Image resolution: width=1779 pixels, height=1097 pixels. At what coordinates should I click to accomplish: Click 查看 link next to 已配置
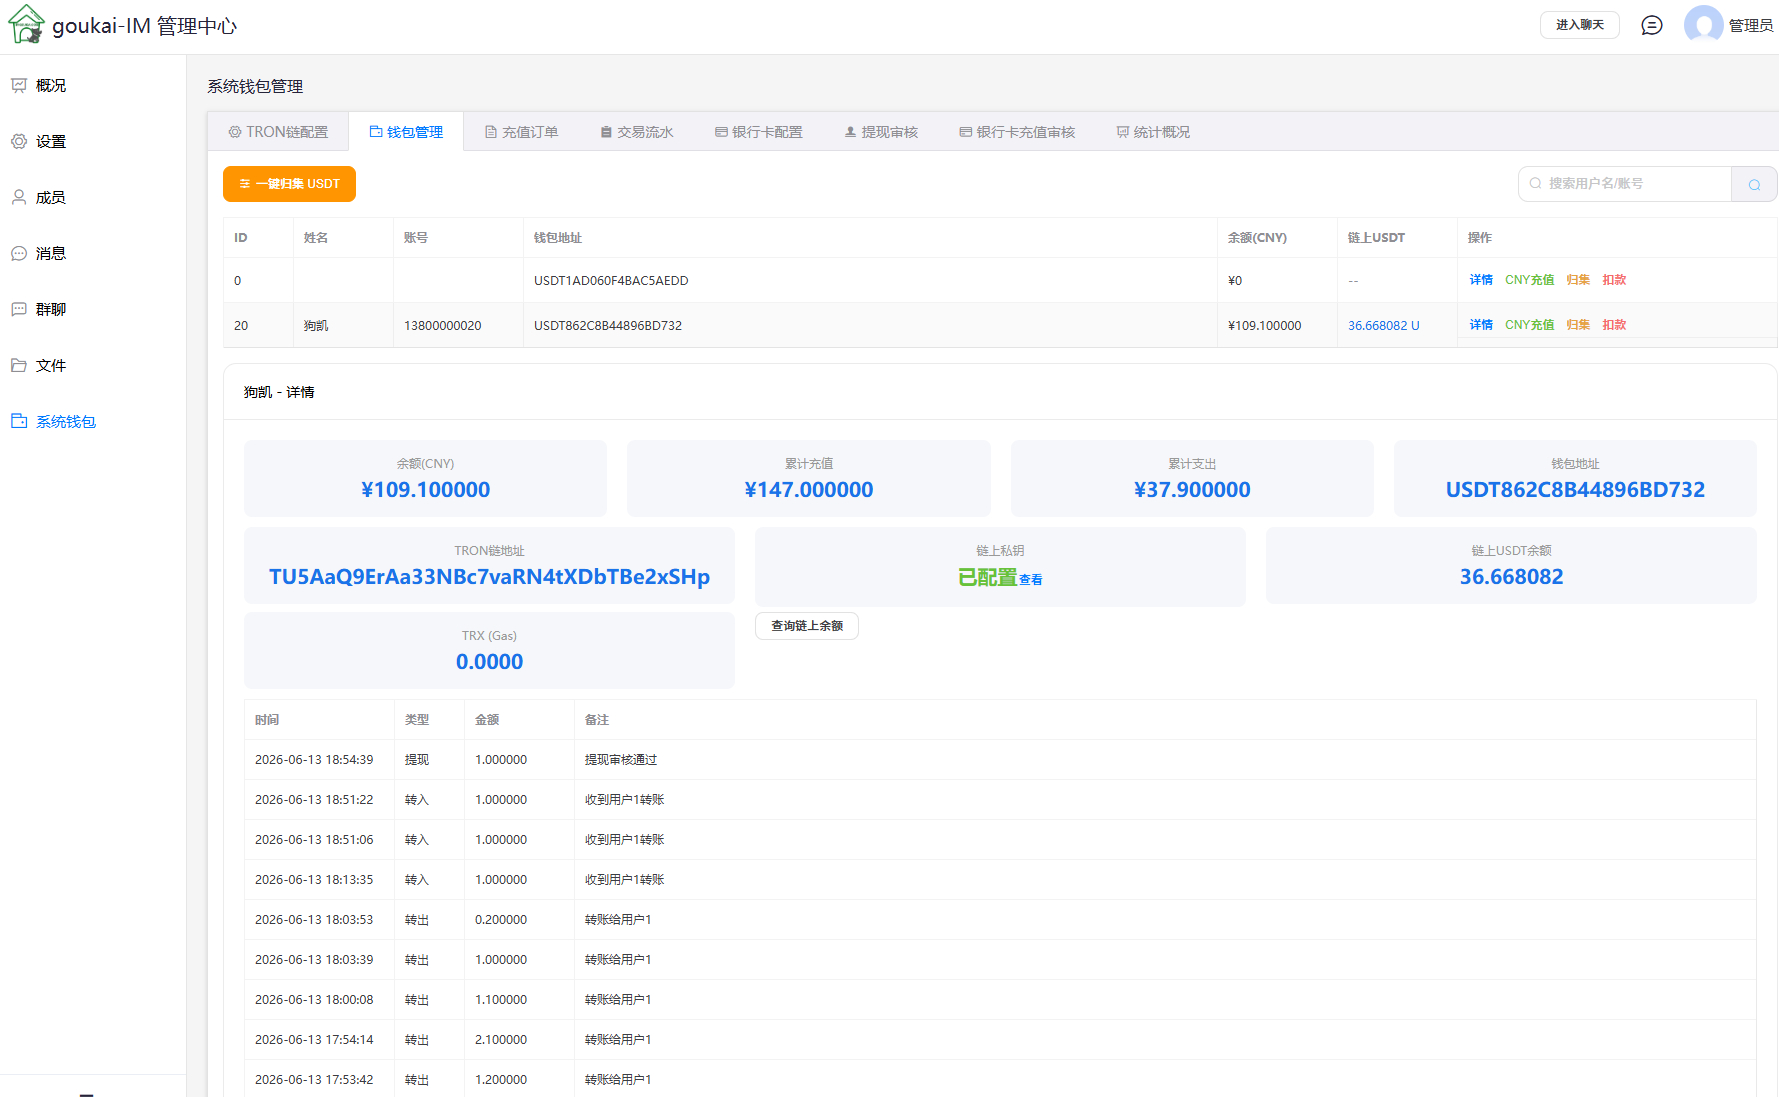click(x=1031, y=580)
